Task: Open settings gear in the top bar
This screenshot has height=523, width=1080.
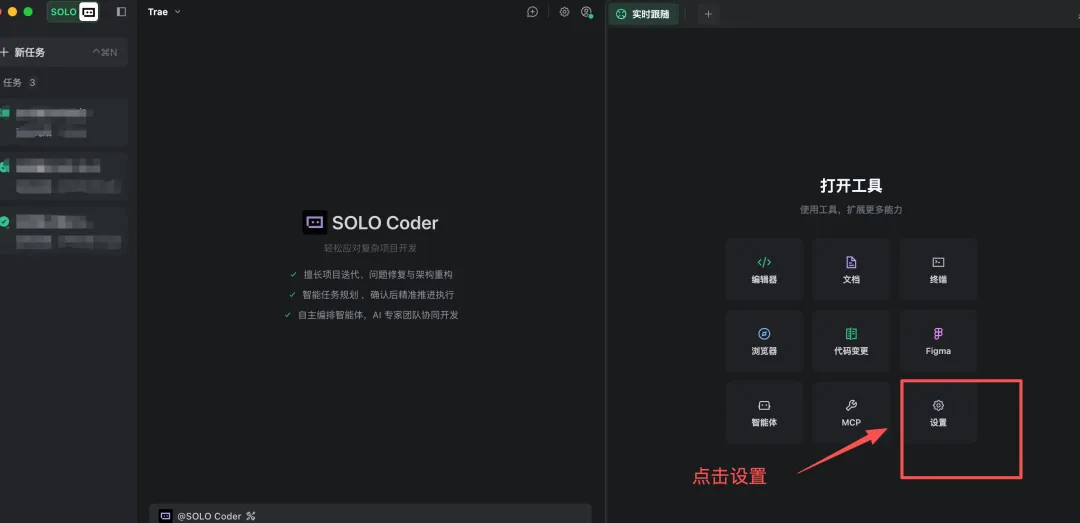Action: 564,12
